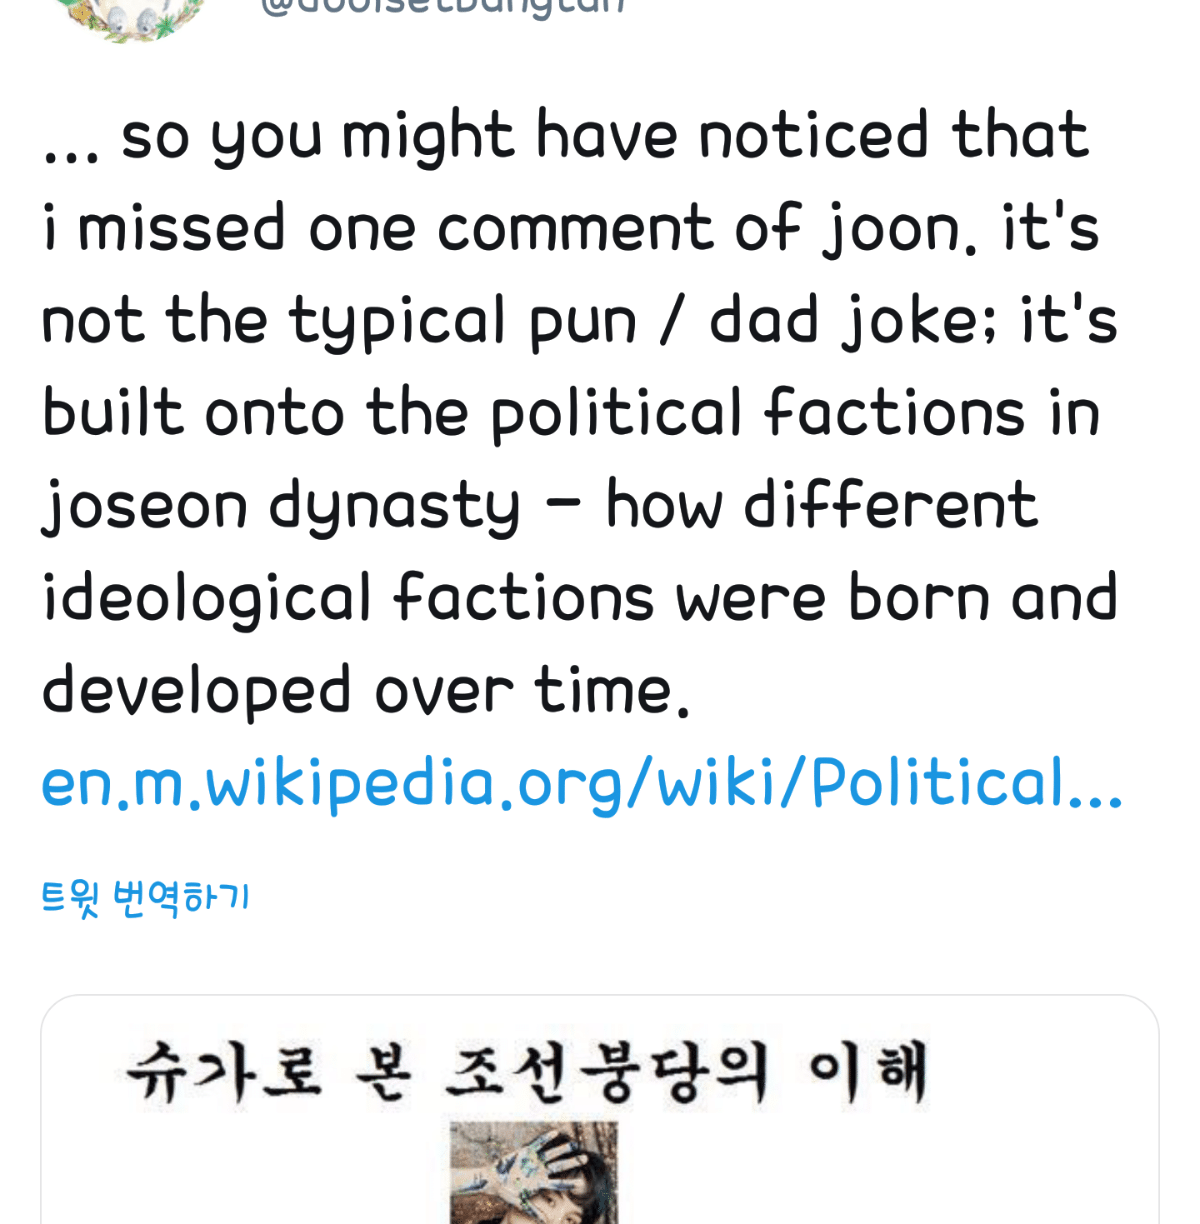Click the truncated "Political..." end of the URL

(x=966, y=783)
